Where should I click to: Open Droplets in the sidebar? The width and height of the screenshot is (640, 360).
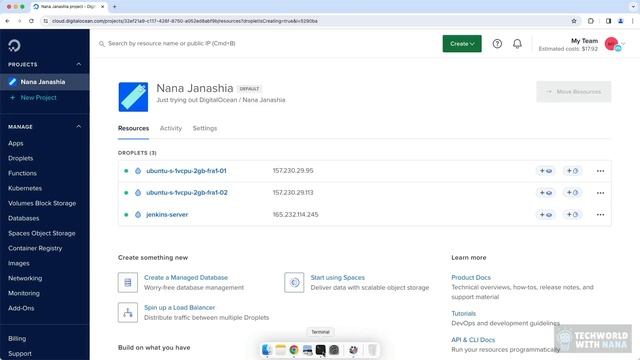click(20, 158)
